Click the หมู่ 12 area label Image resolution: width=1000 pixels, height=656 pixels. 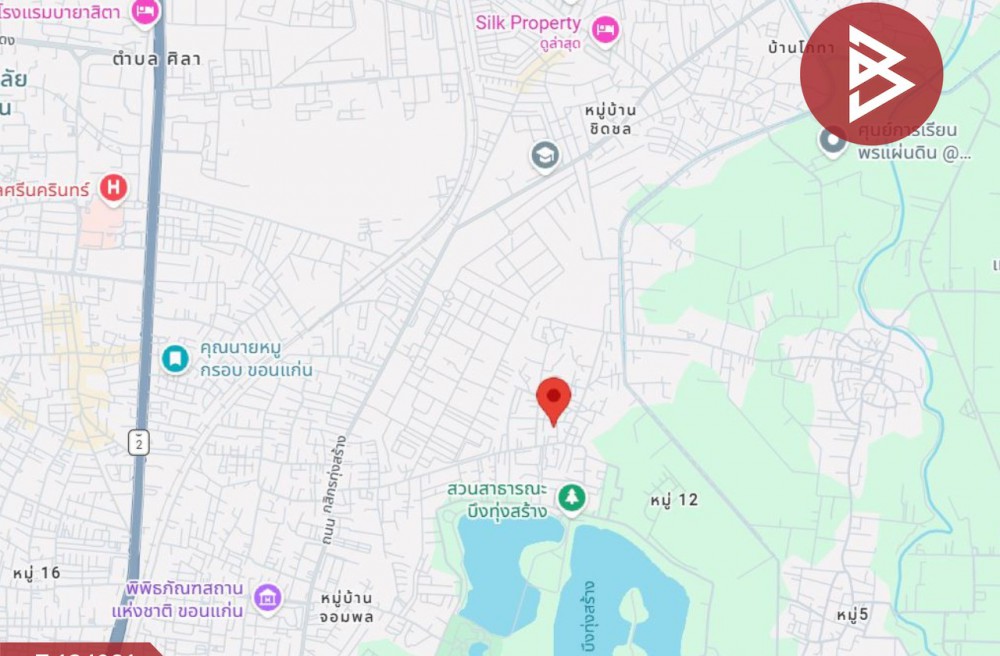click(674, 500)
